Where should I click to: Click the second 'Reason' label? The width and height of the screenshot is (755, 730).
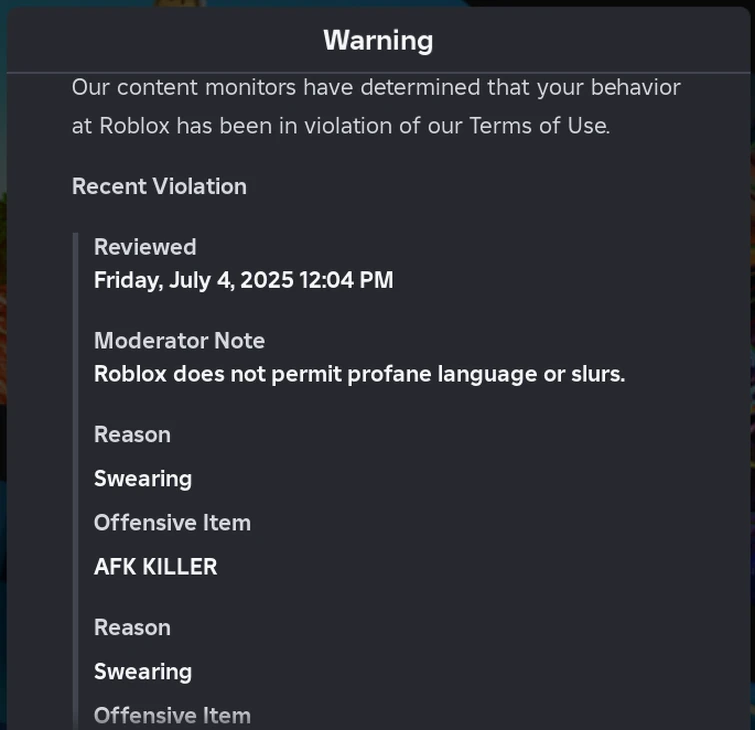pos(132,628)
